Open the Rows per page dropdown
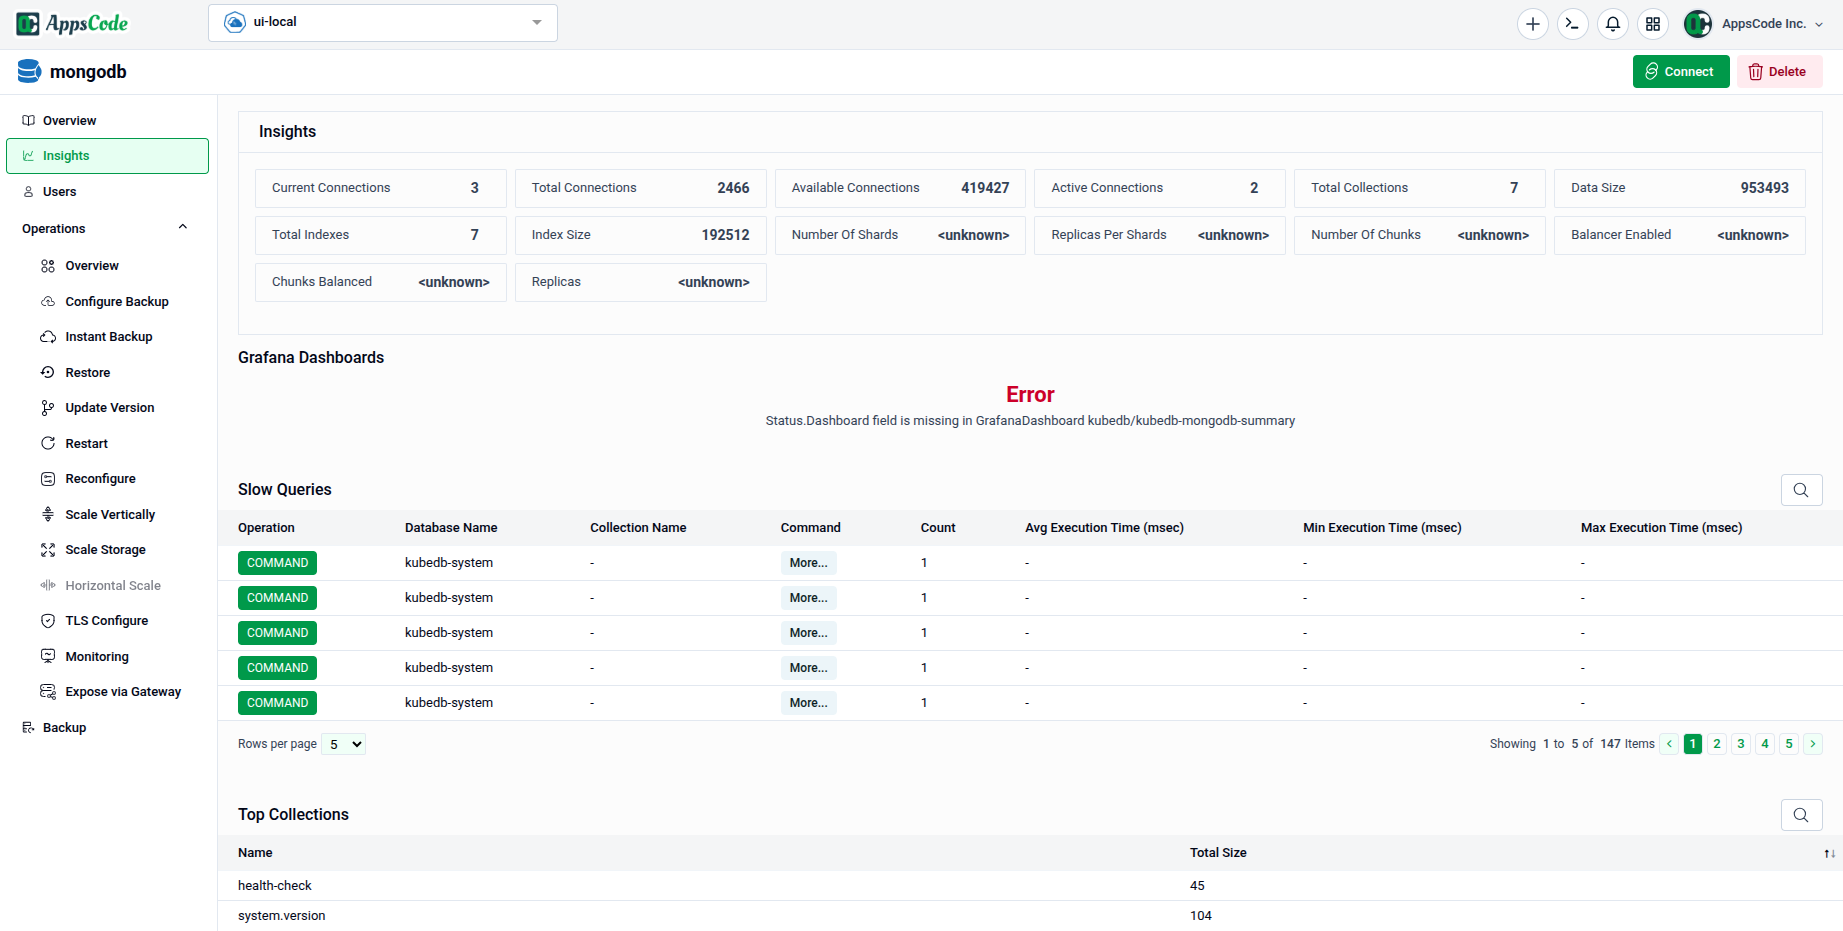 click(343, 744)
